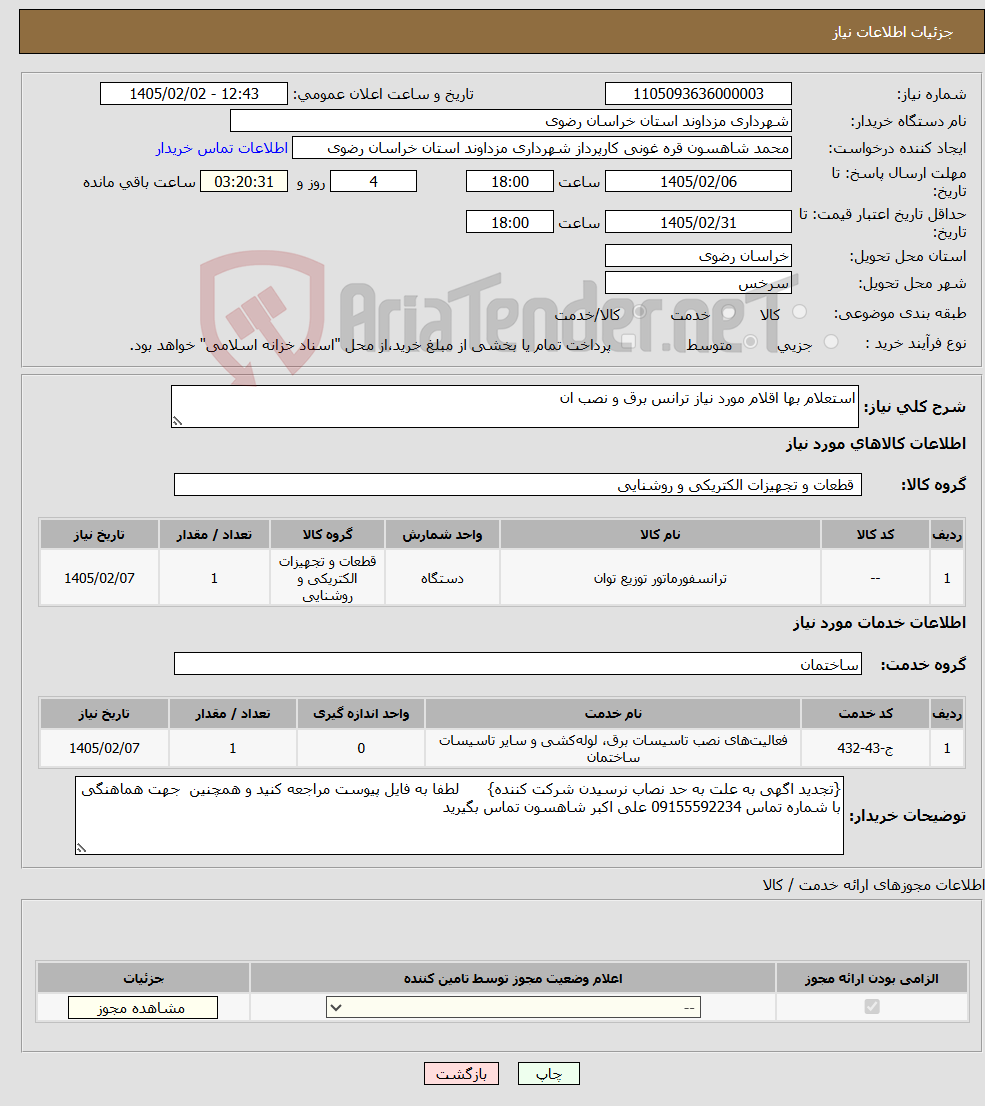The height and width of the screenshot is (1106, 985).
Task: Toggle the treasury documents payment checkbox
Action: tap(628, 341)
